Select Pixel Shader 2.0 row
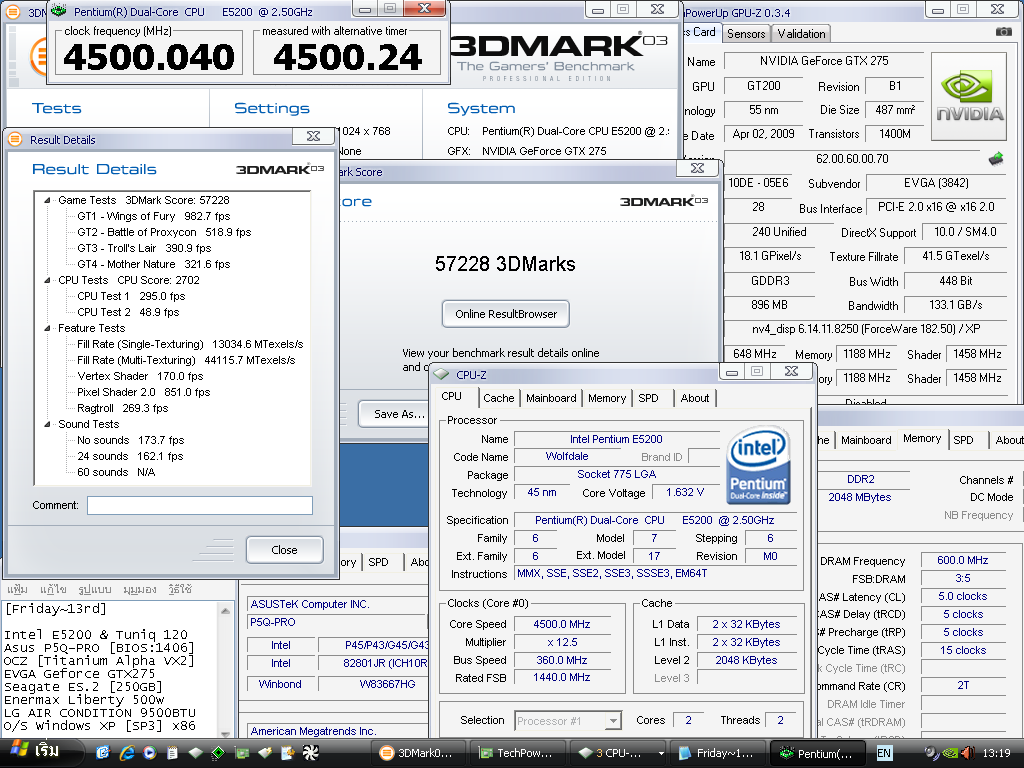The width and height of the screenshot is (1024, 768). pos(144,392)
